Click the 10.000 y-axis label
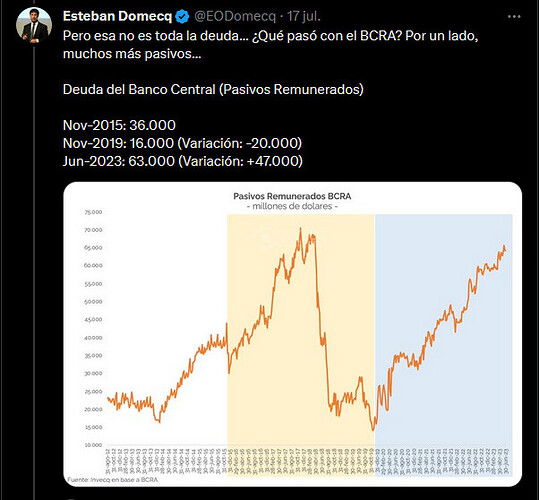Image resolution: width=539 pixels, height=500 pixels. click(x=93, y=445)
